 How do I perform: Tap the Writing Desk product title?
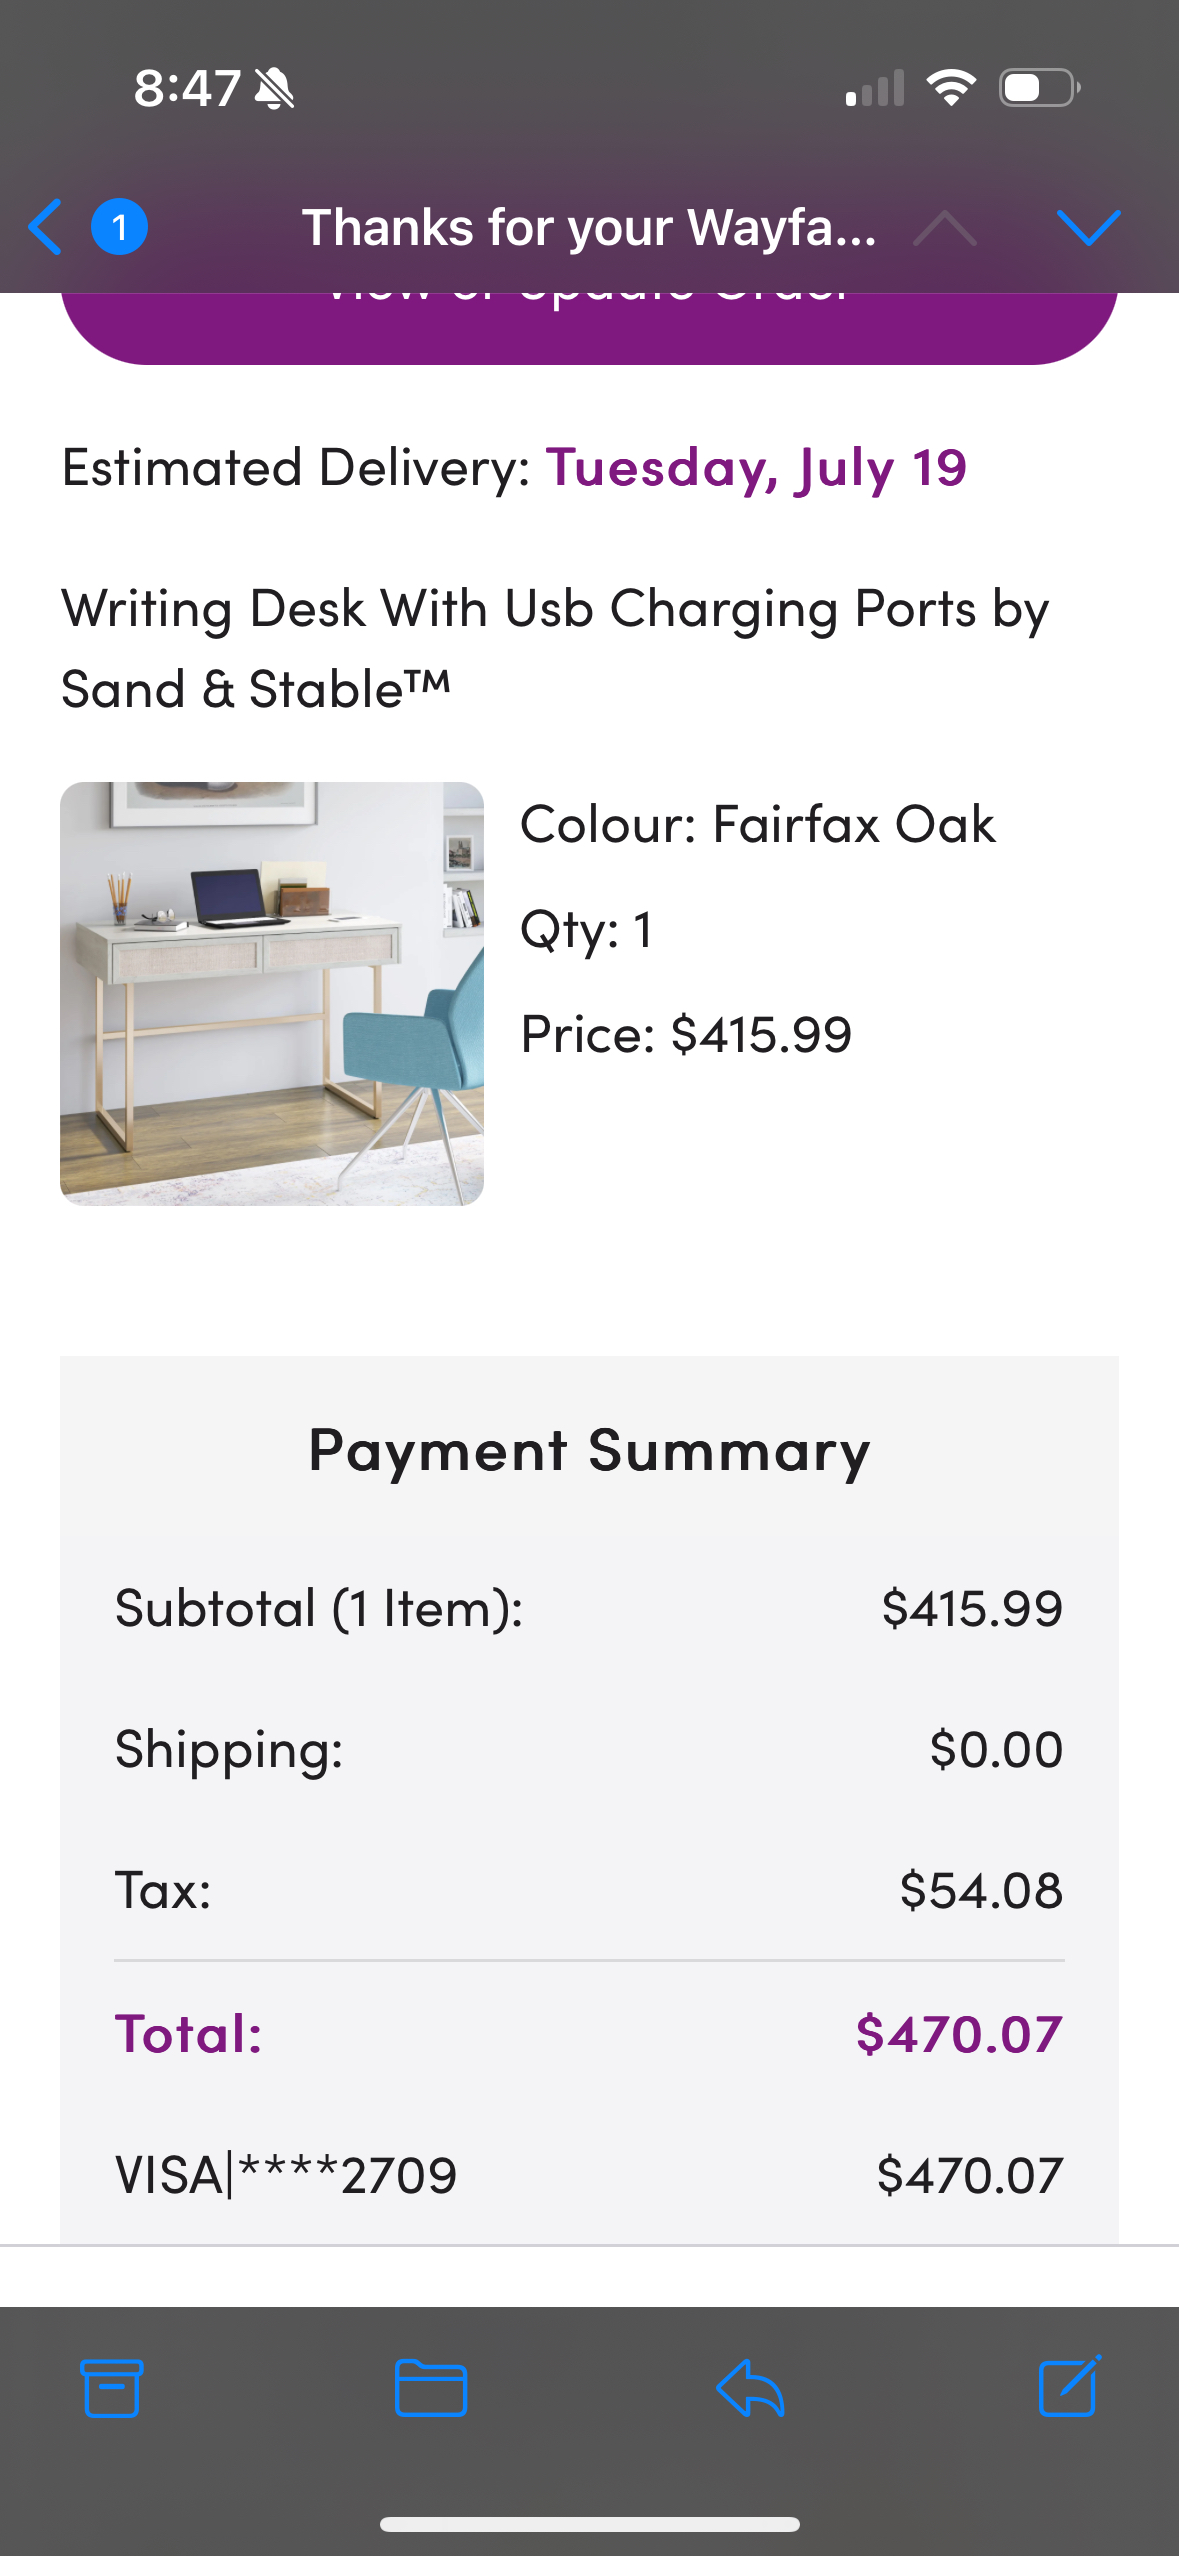pos(555,648)
